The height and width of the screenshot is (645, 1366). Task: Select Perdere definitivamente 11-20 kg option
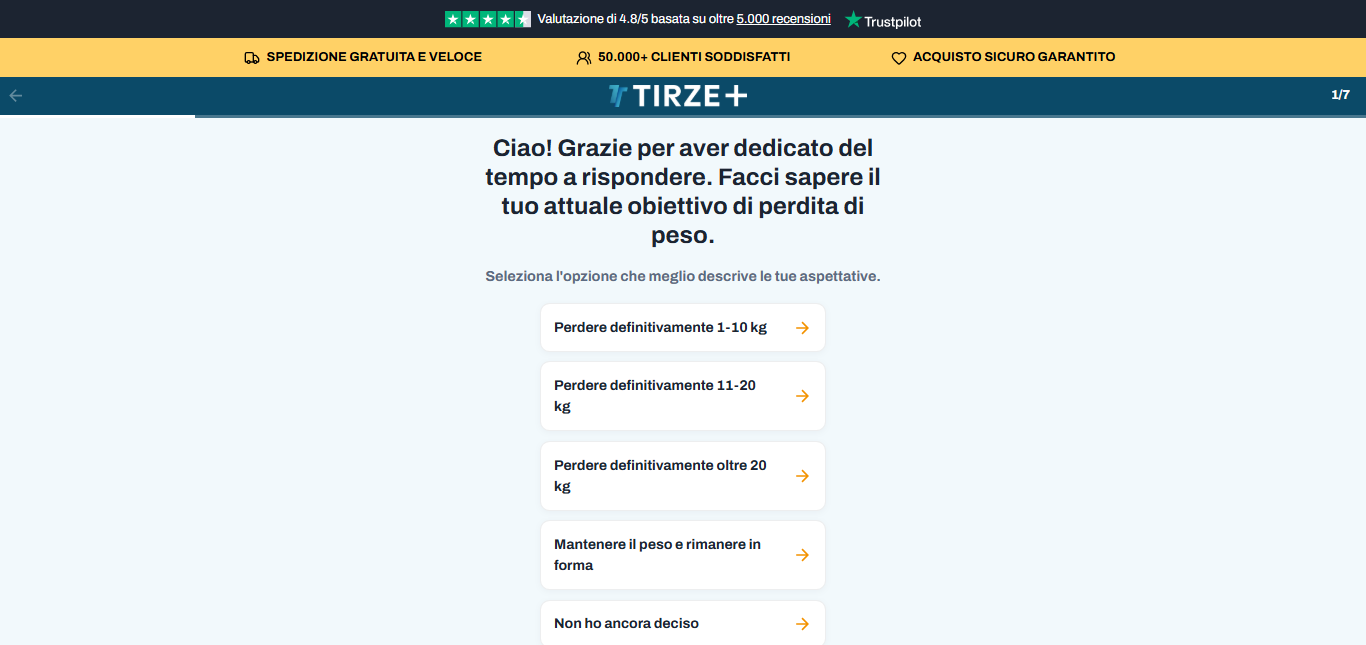(x=683, y=396)
